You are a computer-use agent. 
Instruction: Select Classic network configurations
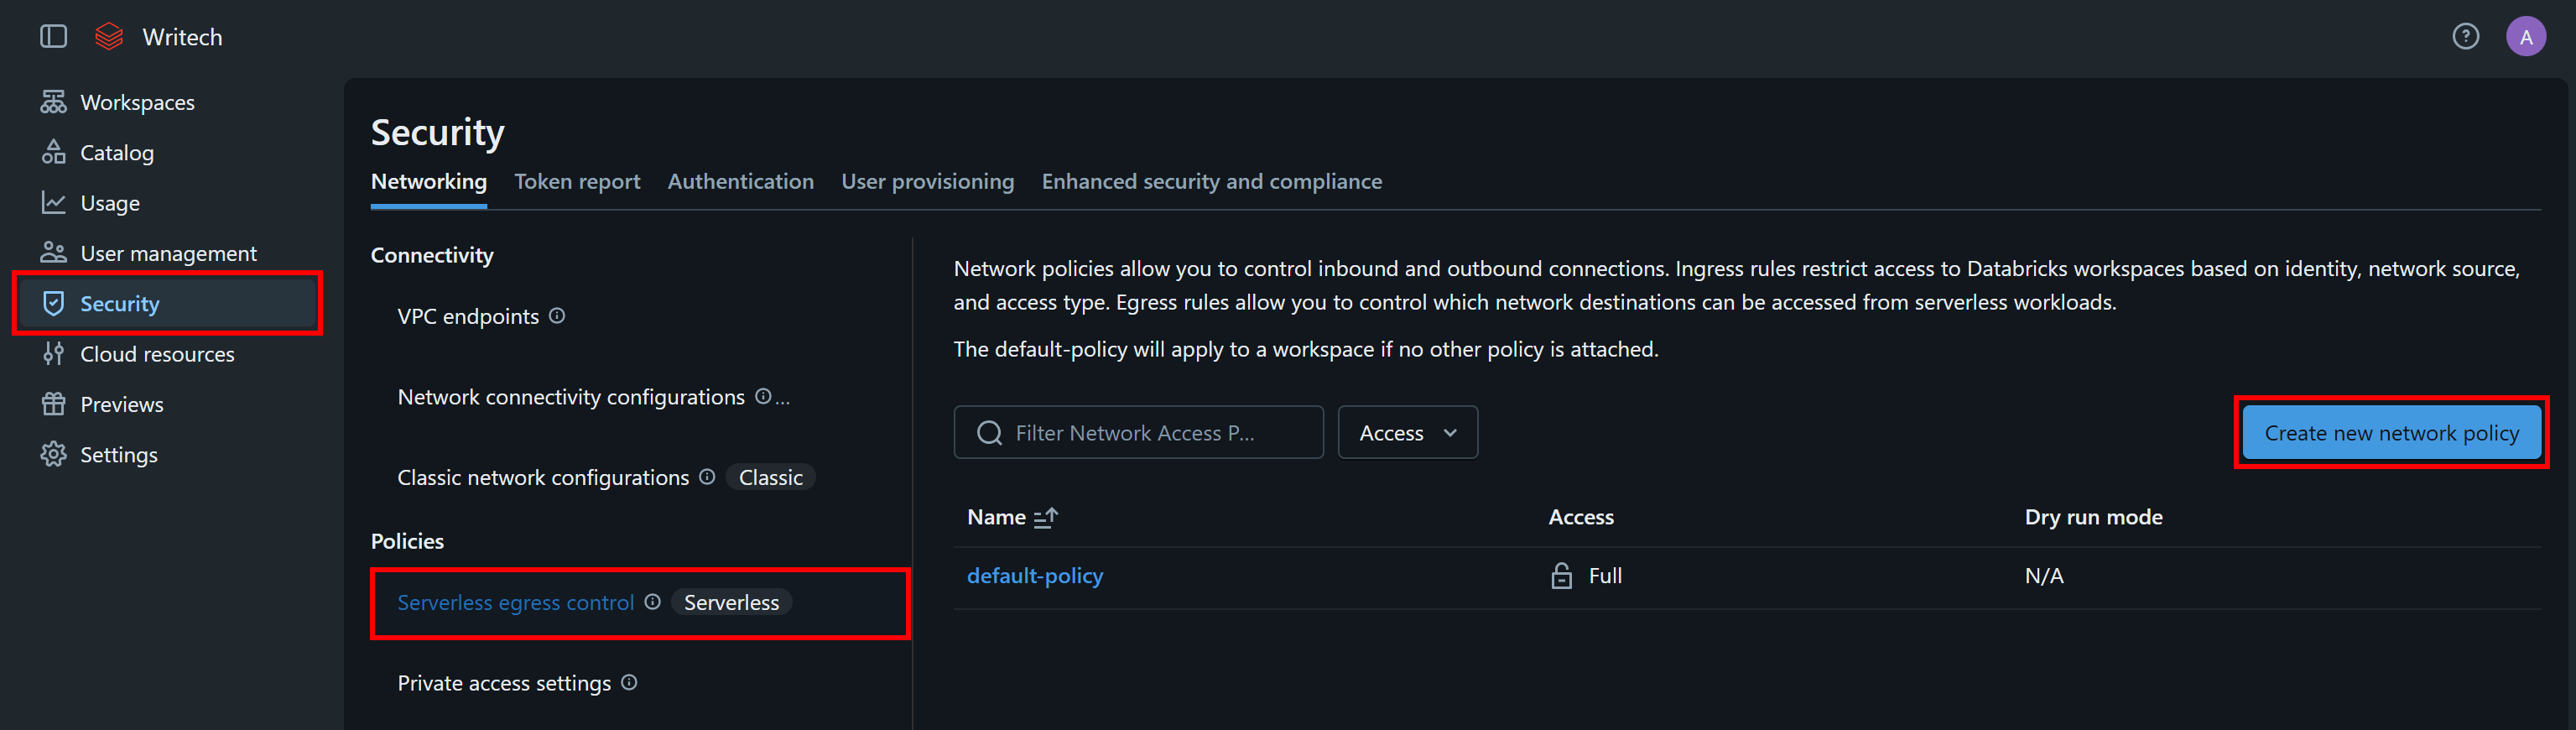543,477
